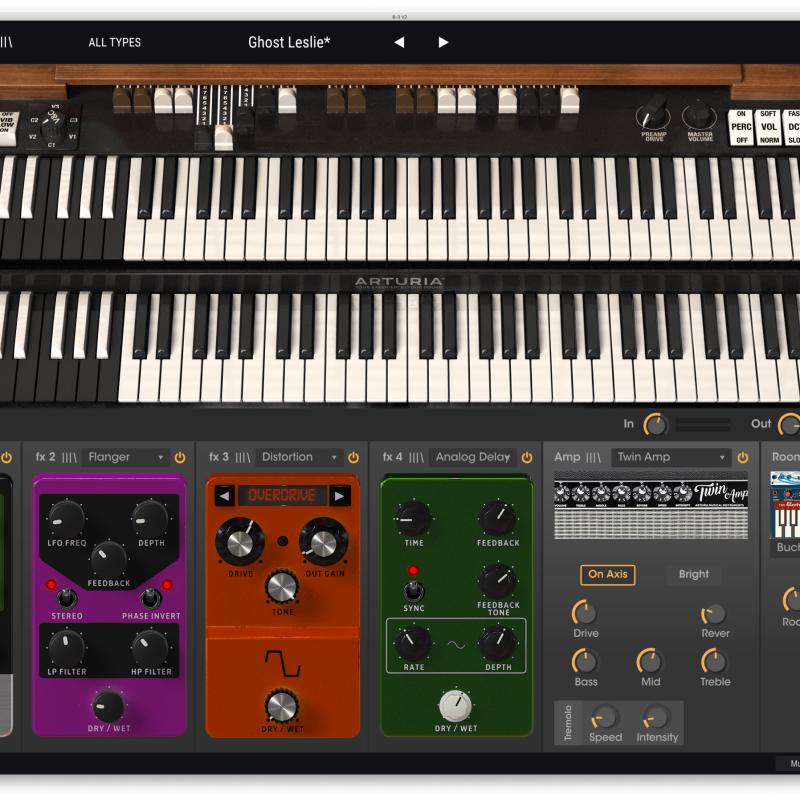The width and height of the screenshot is (800, 800).
Task: Toggle the VOL soft/norm rocker switch
Action: [x=768, y=127]
